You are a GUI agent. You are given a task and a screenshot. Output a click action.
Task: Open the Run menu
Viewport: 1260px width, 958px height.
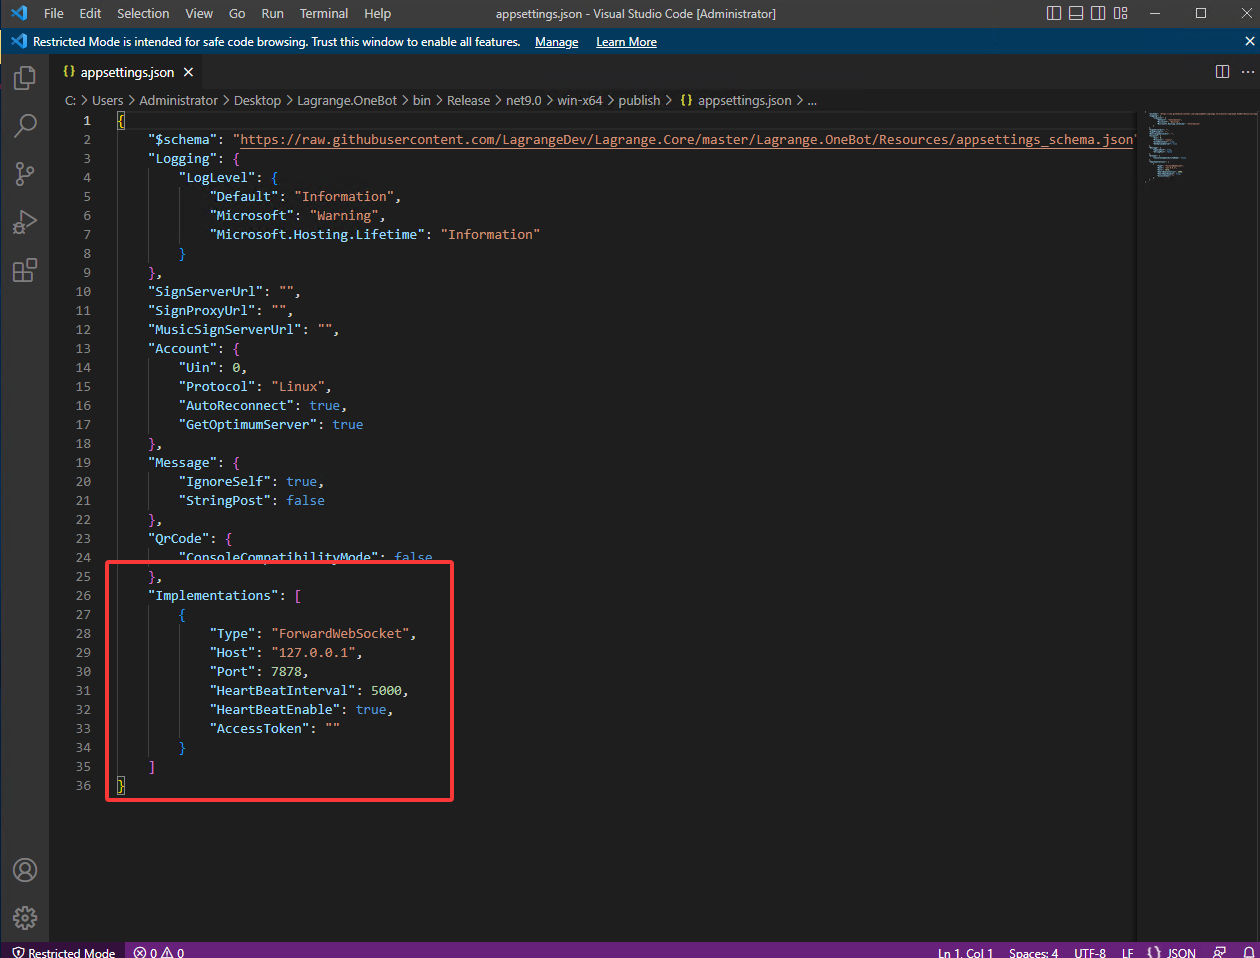272,13
